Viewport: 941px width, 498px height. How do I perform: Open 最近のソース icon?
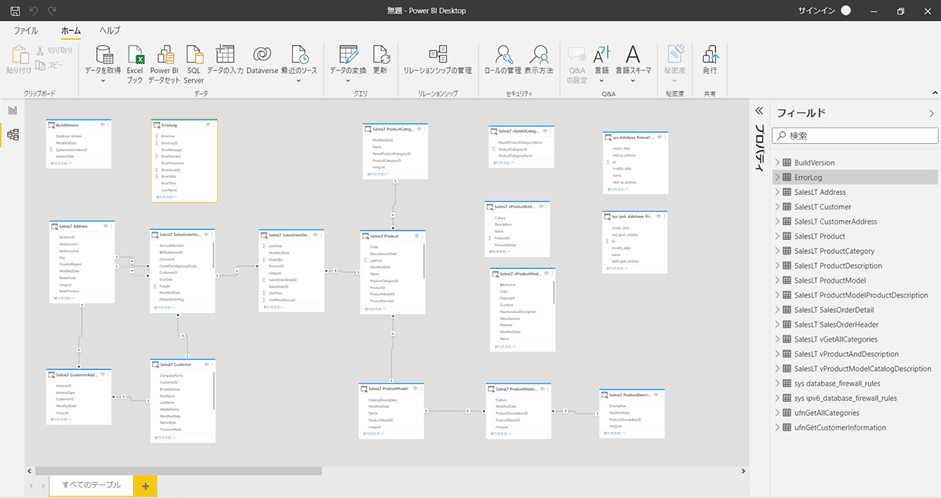click(x=299, y=55)
